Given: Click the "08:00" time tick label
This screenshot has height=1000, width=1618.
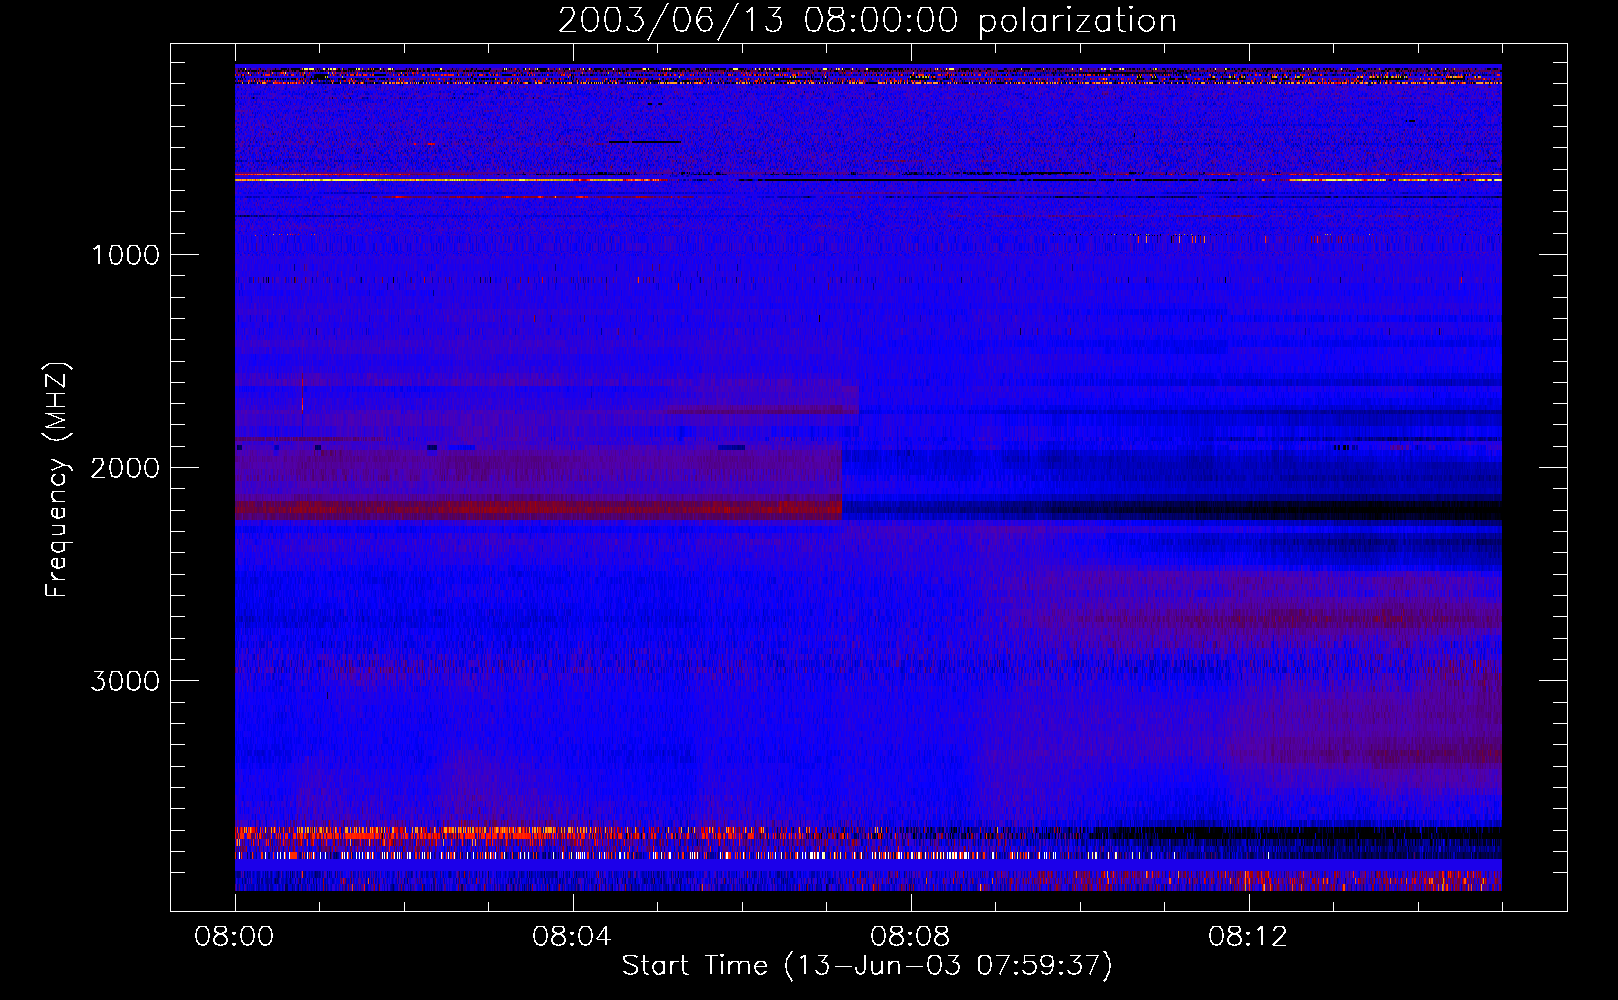Looking at the screenshot, I should coord(234,937).
